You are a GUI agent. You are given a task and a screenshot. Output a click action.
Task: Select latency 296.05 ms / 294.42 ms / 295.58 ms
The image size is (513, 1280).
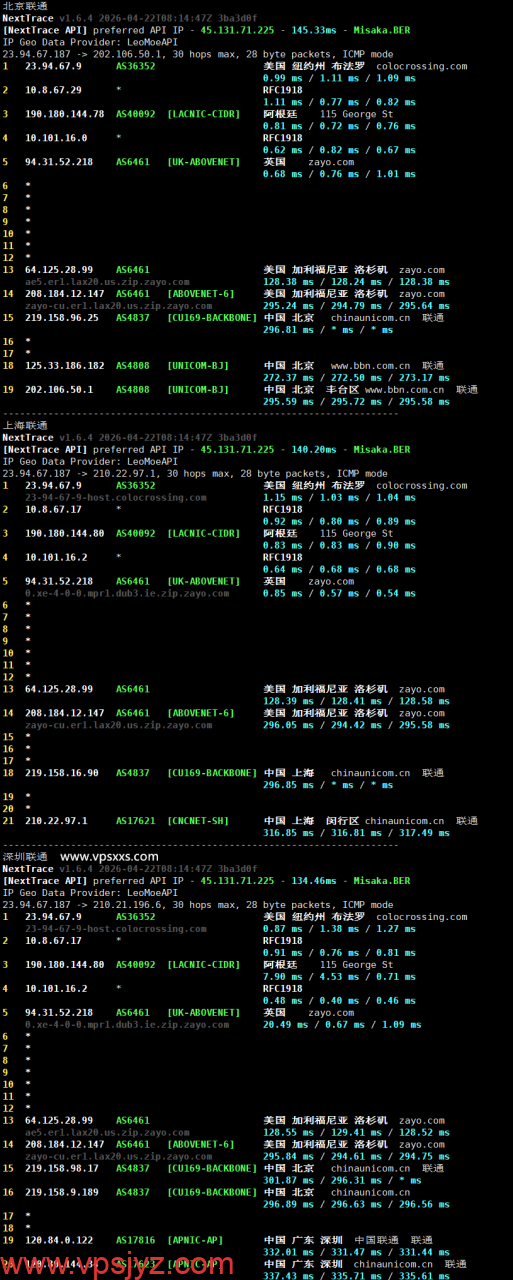coord(357,725)
